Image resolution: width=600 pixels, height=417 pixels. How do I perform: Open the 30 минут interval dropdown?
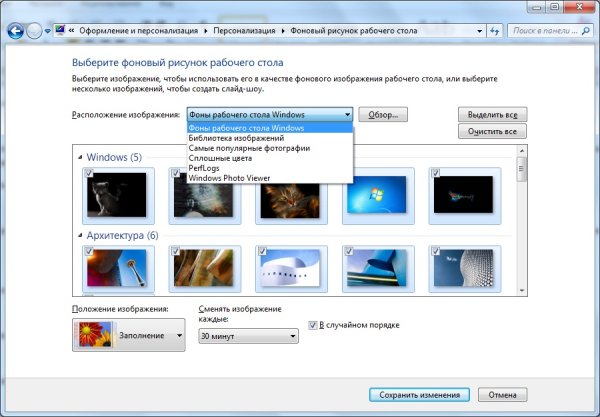(248, 336)
